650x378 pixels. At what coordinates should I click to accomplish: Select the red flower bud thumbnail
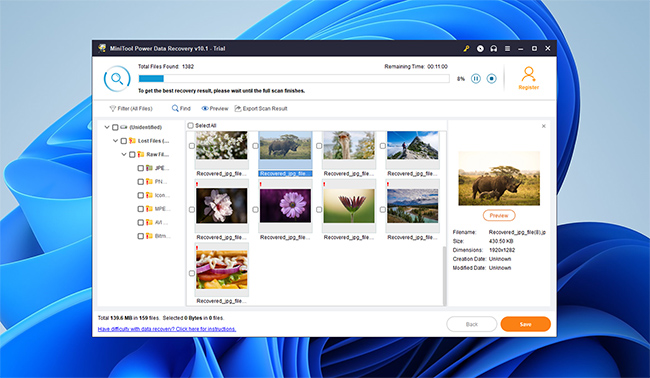tap(349, 206)
